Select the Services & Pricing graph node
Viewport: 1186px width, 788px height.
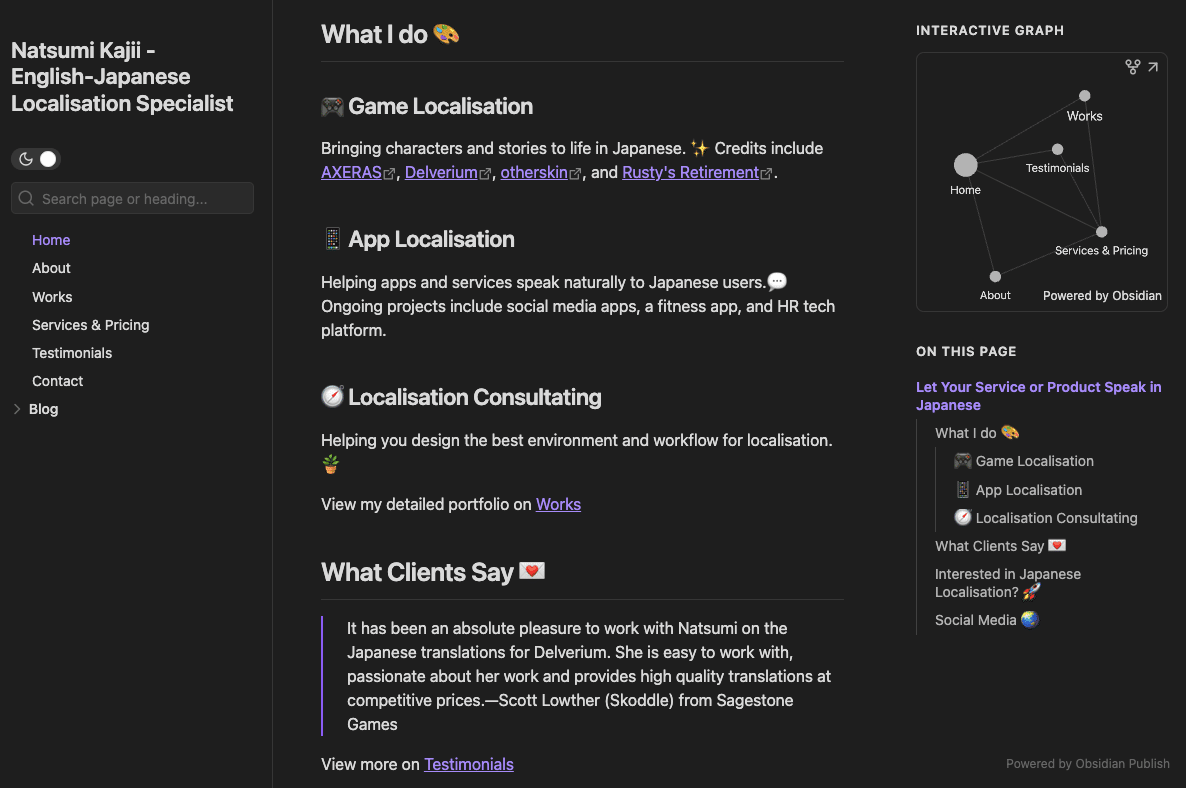(x=1101, y=232)
